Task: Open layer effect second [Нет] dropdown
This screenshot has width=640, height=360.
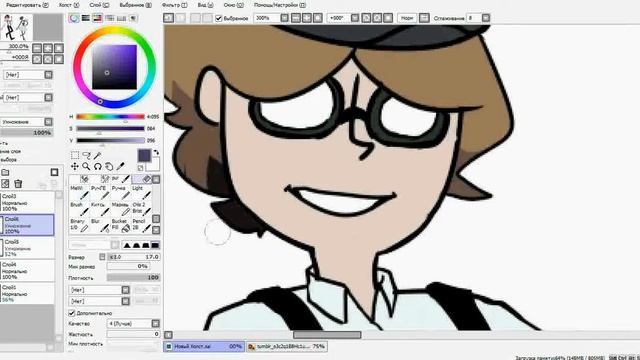Action: point(48,98)
